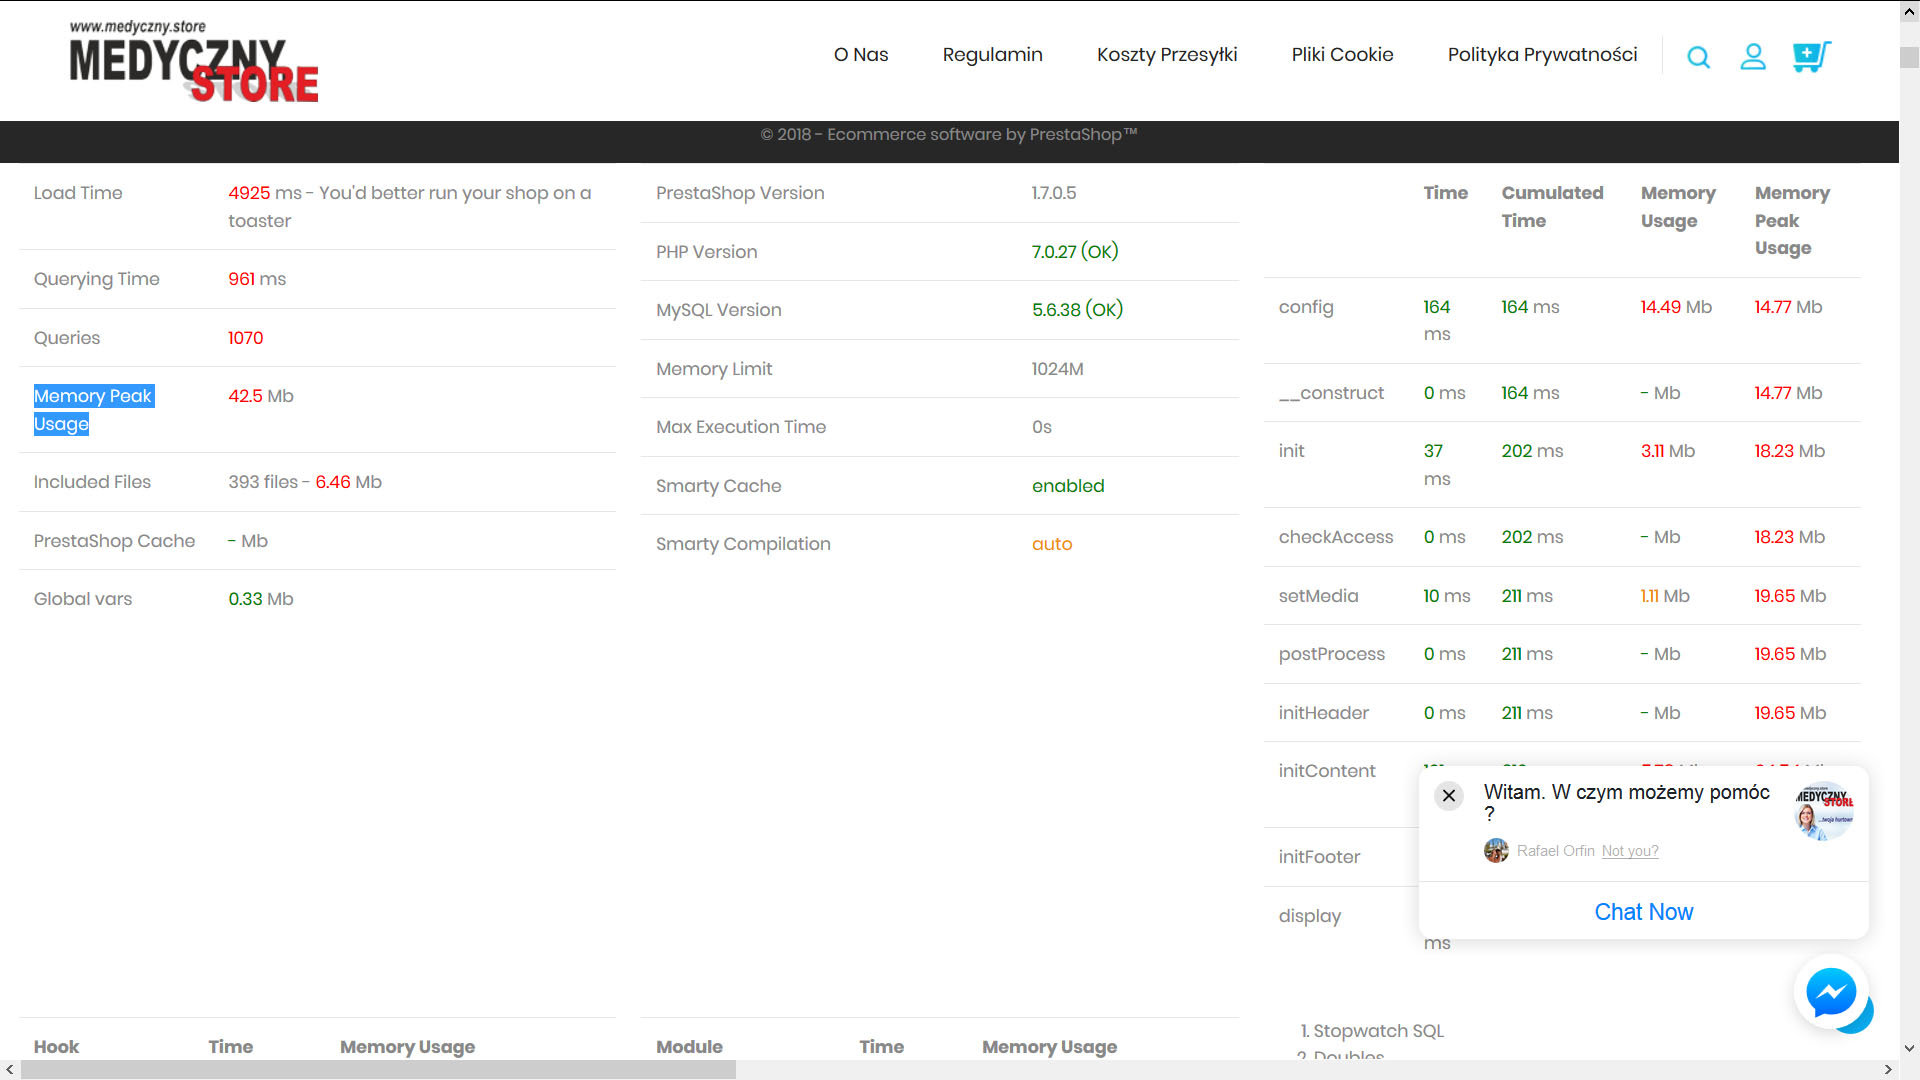
Task: Open Polityka Prywatności page
Action: (1542, 55)
